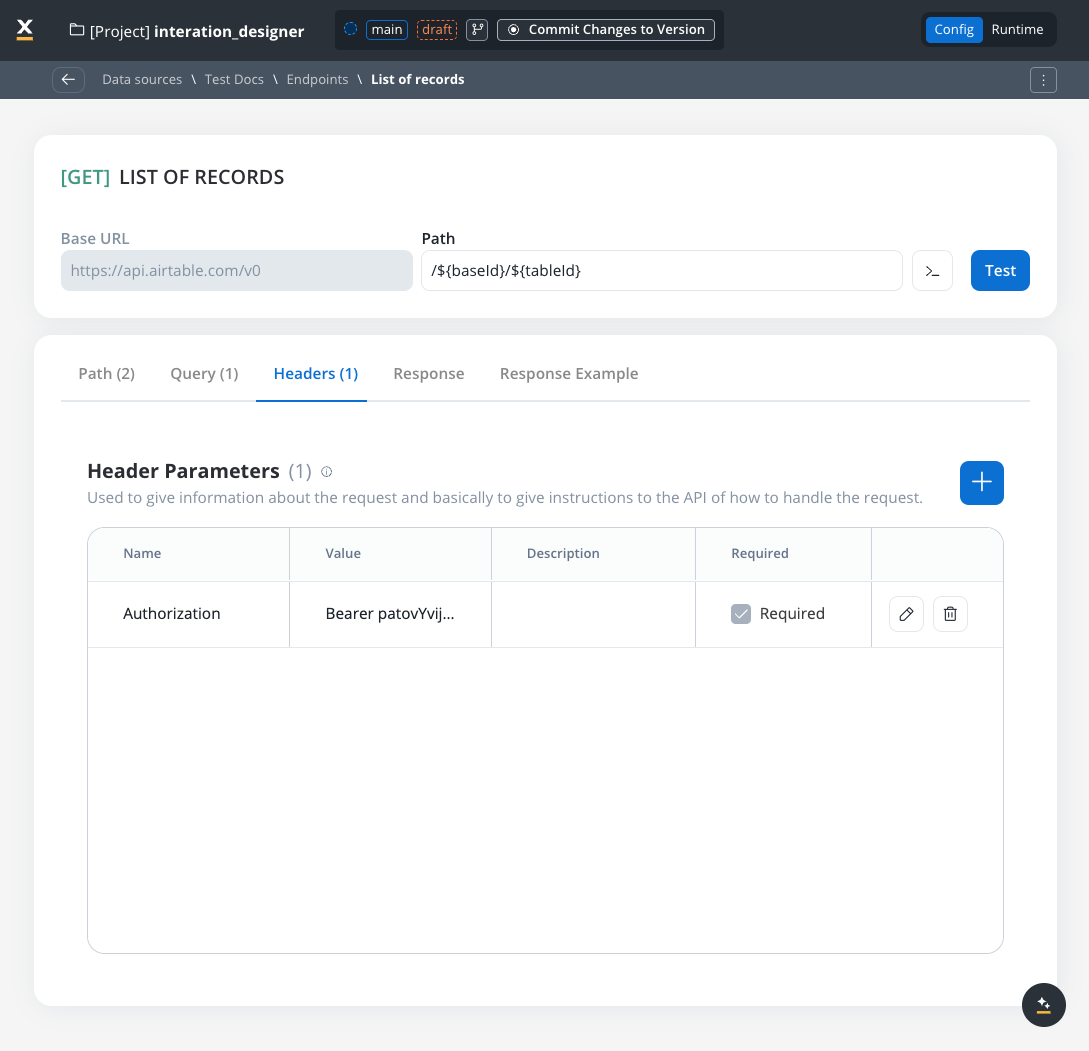This screenshot has height=1051, width=1089.
Task: Open the three-dot options menu
Action: pyautogui.click(x=1043, y=80)
